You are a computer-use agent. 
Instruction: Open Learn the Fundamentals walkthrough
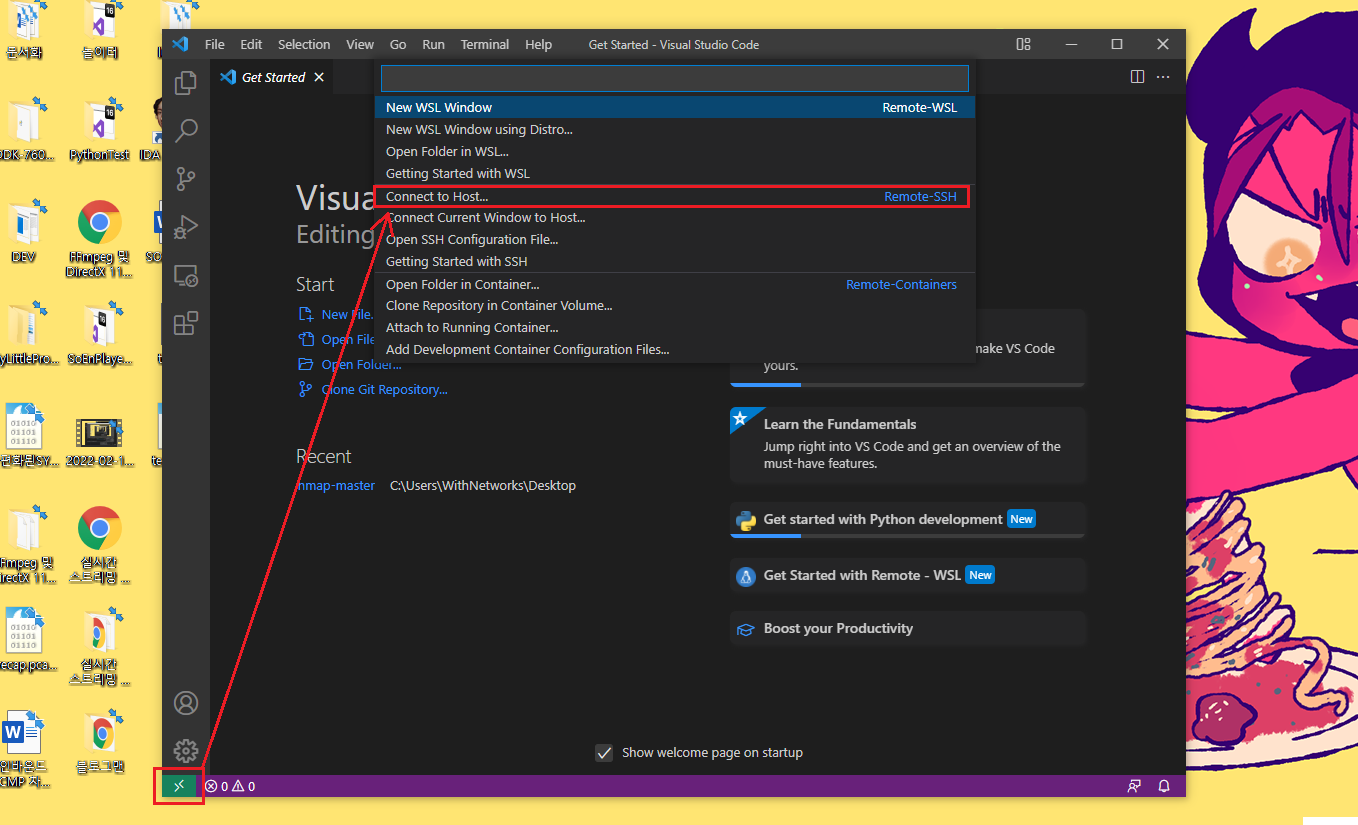[908, 443]
